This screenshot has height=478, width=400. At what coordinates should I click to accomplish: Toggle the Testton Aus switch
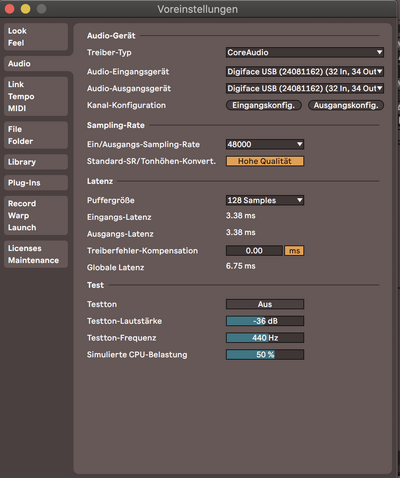(265, 304)
